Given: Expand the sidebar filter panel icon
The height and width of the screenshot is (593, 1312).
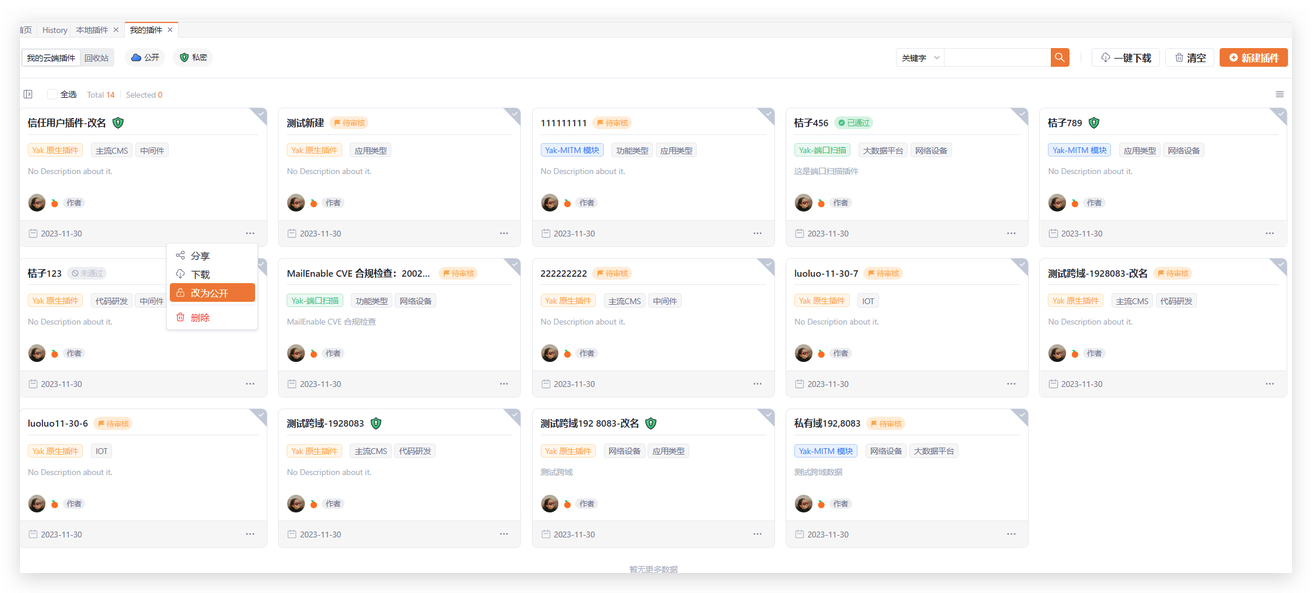Looking at the screenshot, I should tap(28, 95).
